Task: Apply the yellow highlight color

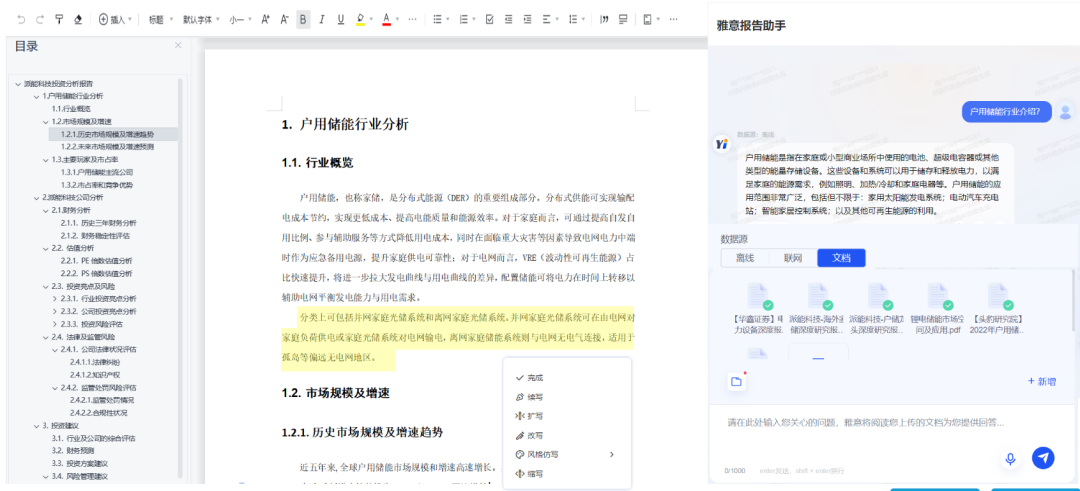Action: 360,19
